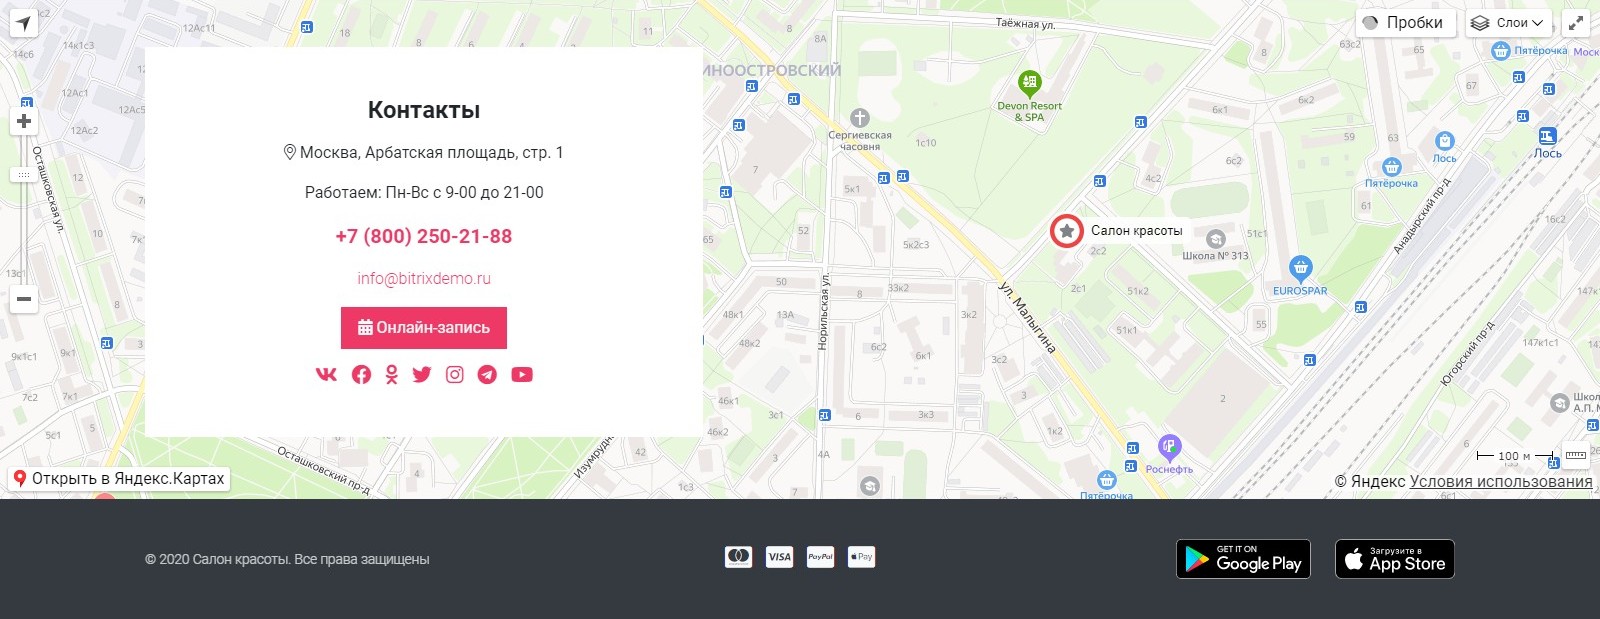Select the Салон красоты map marker

pos(1067,231)
